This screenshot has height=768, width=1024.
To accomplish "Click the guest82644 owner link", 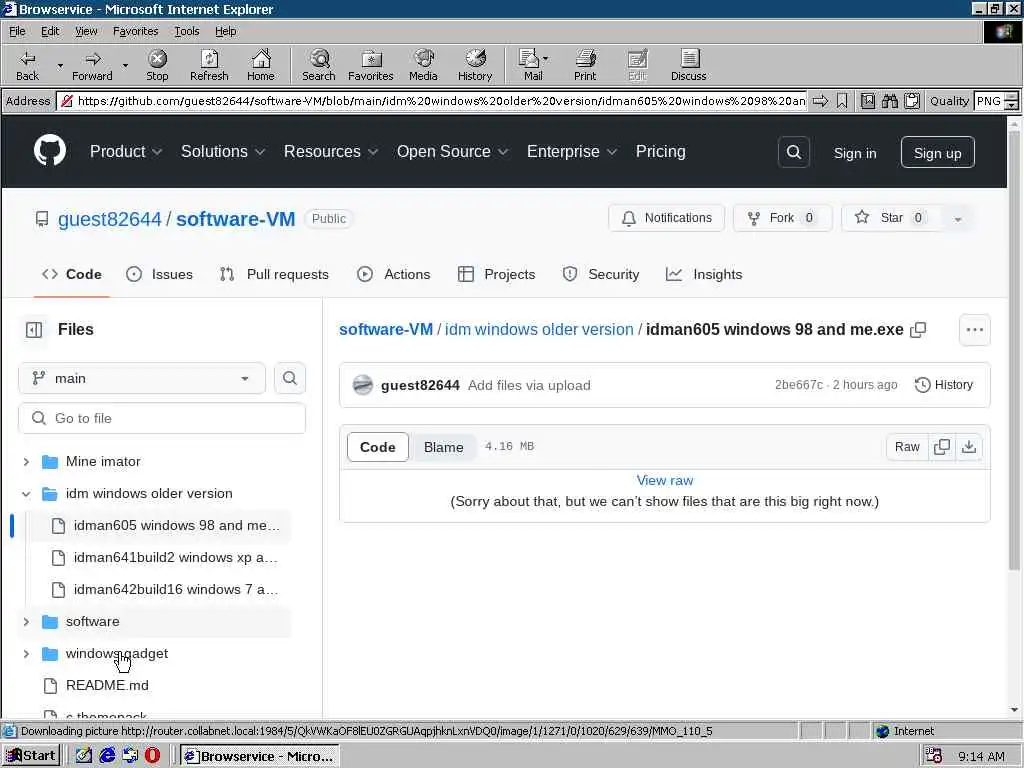I will coord(109,219).
